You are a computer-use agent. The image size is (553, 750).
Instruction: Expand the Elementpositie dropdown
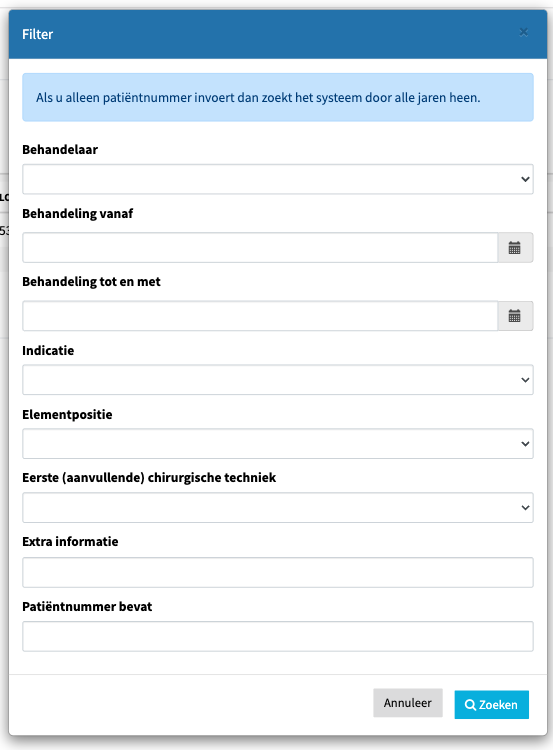tap(277, 444)
